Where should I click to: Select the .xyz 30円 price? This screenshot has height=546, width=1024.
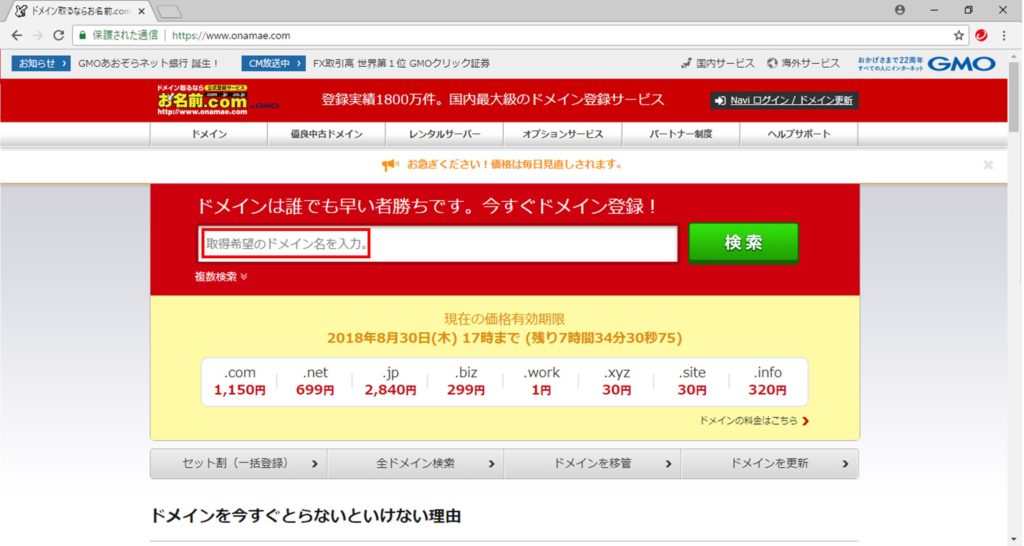[616, 381]
